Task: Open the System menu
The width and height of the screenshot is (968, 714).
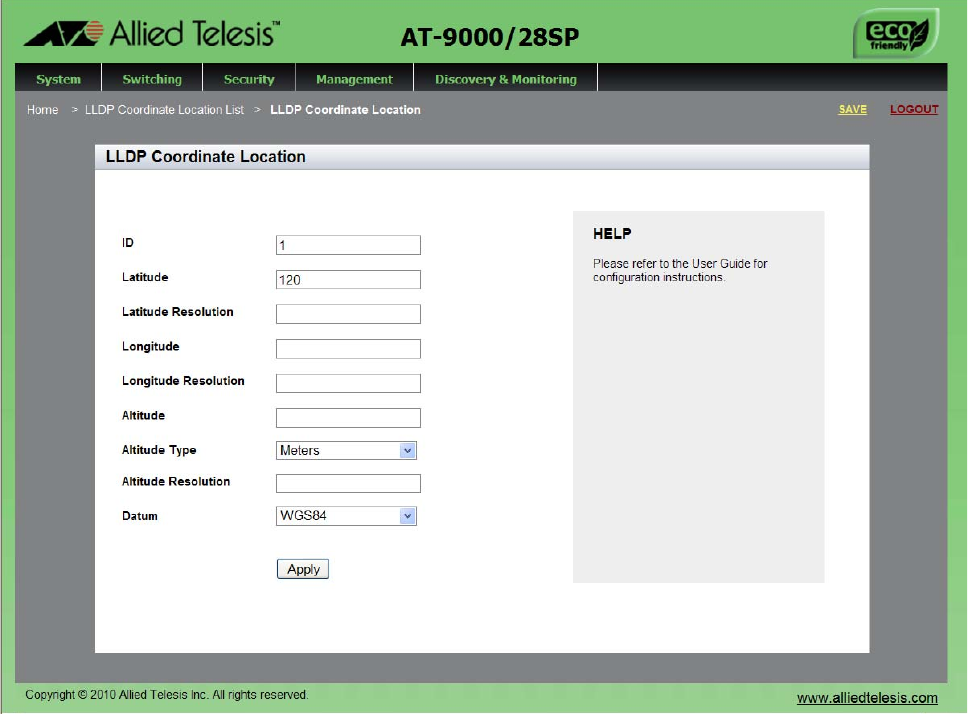Action: coord(58,79)
